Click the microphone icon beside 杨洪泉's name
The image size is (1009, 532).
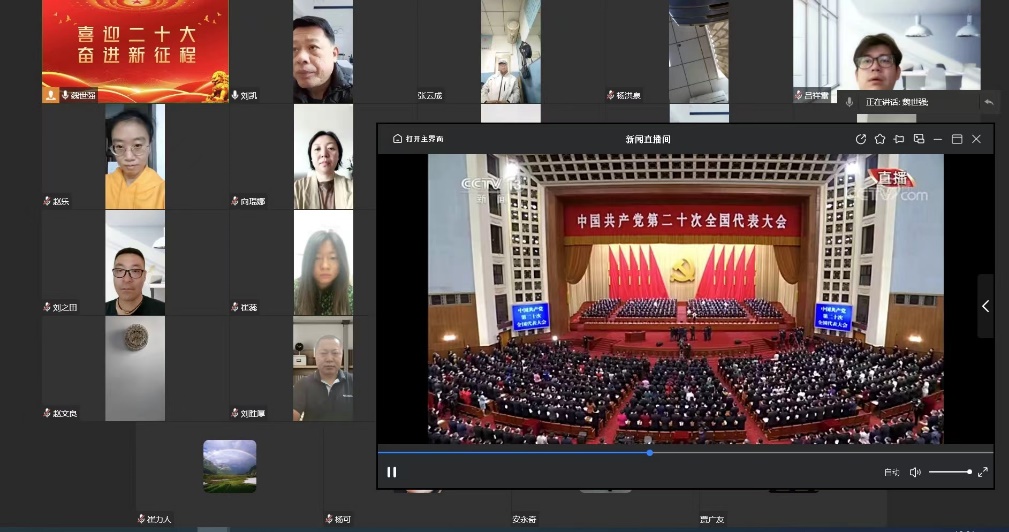610,96
